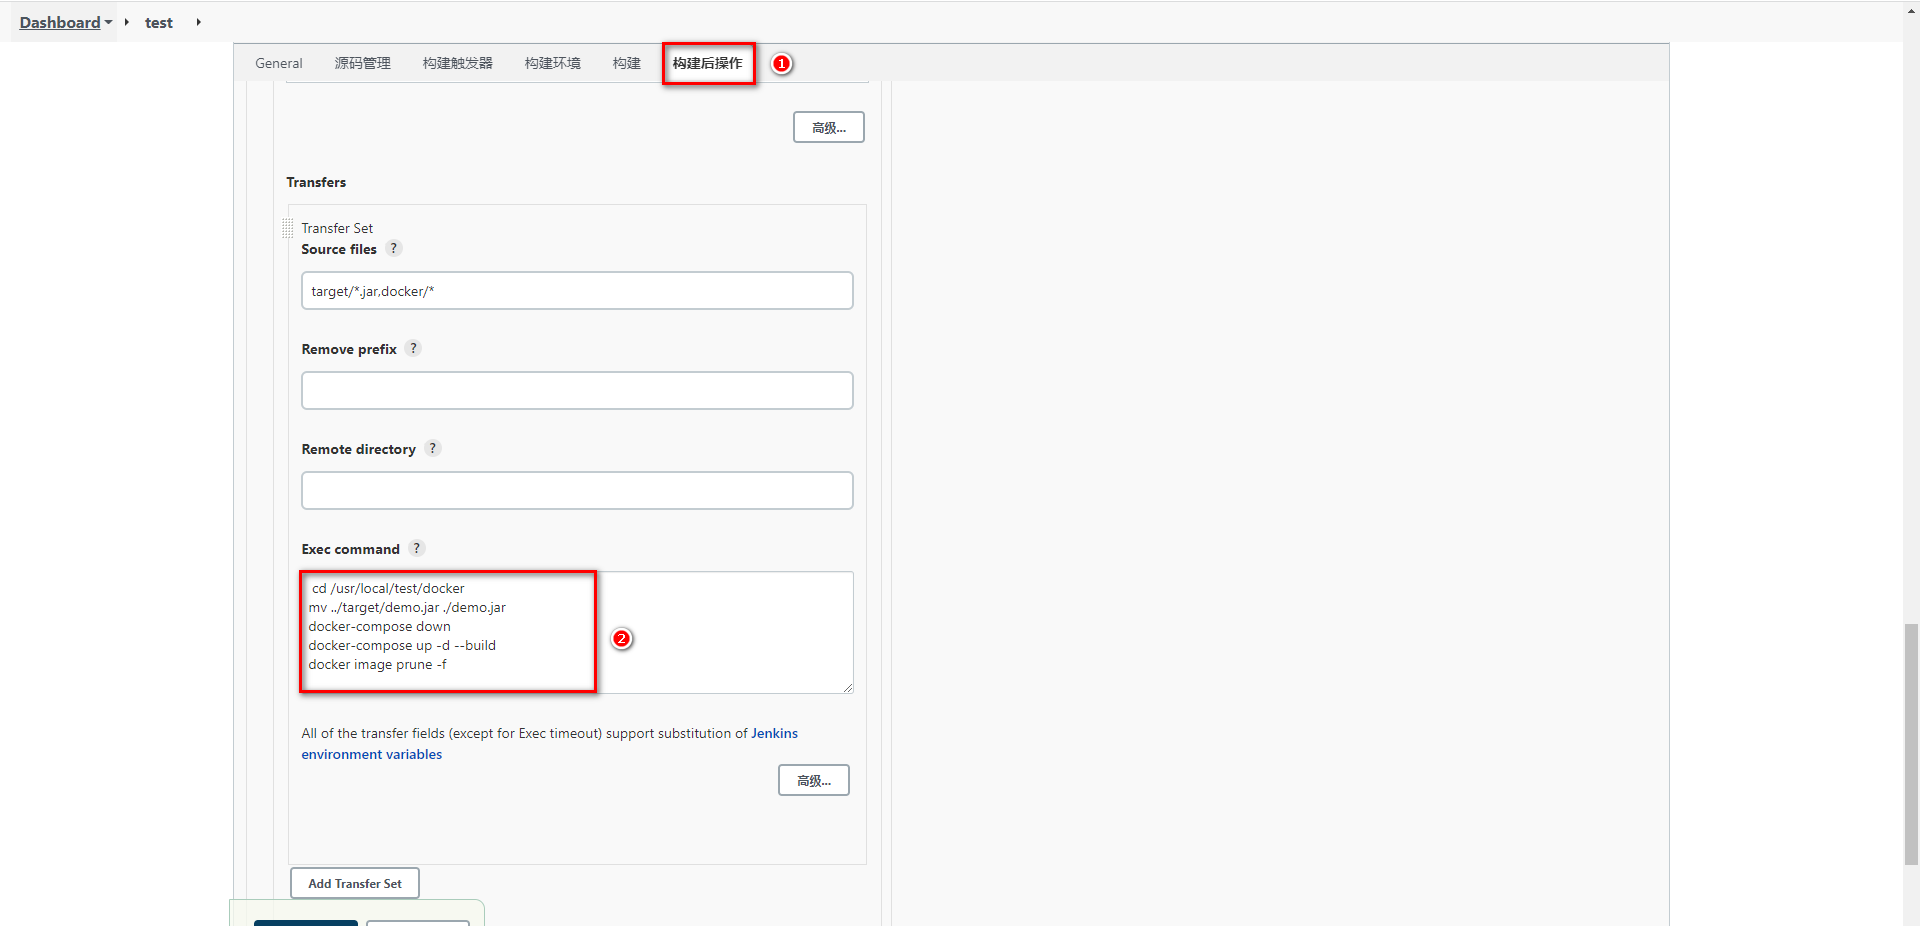This screenshot has height=926, width=1920.
Task: Switch to the 构建后操作 tab
Action: click(x=708, y=63)
